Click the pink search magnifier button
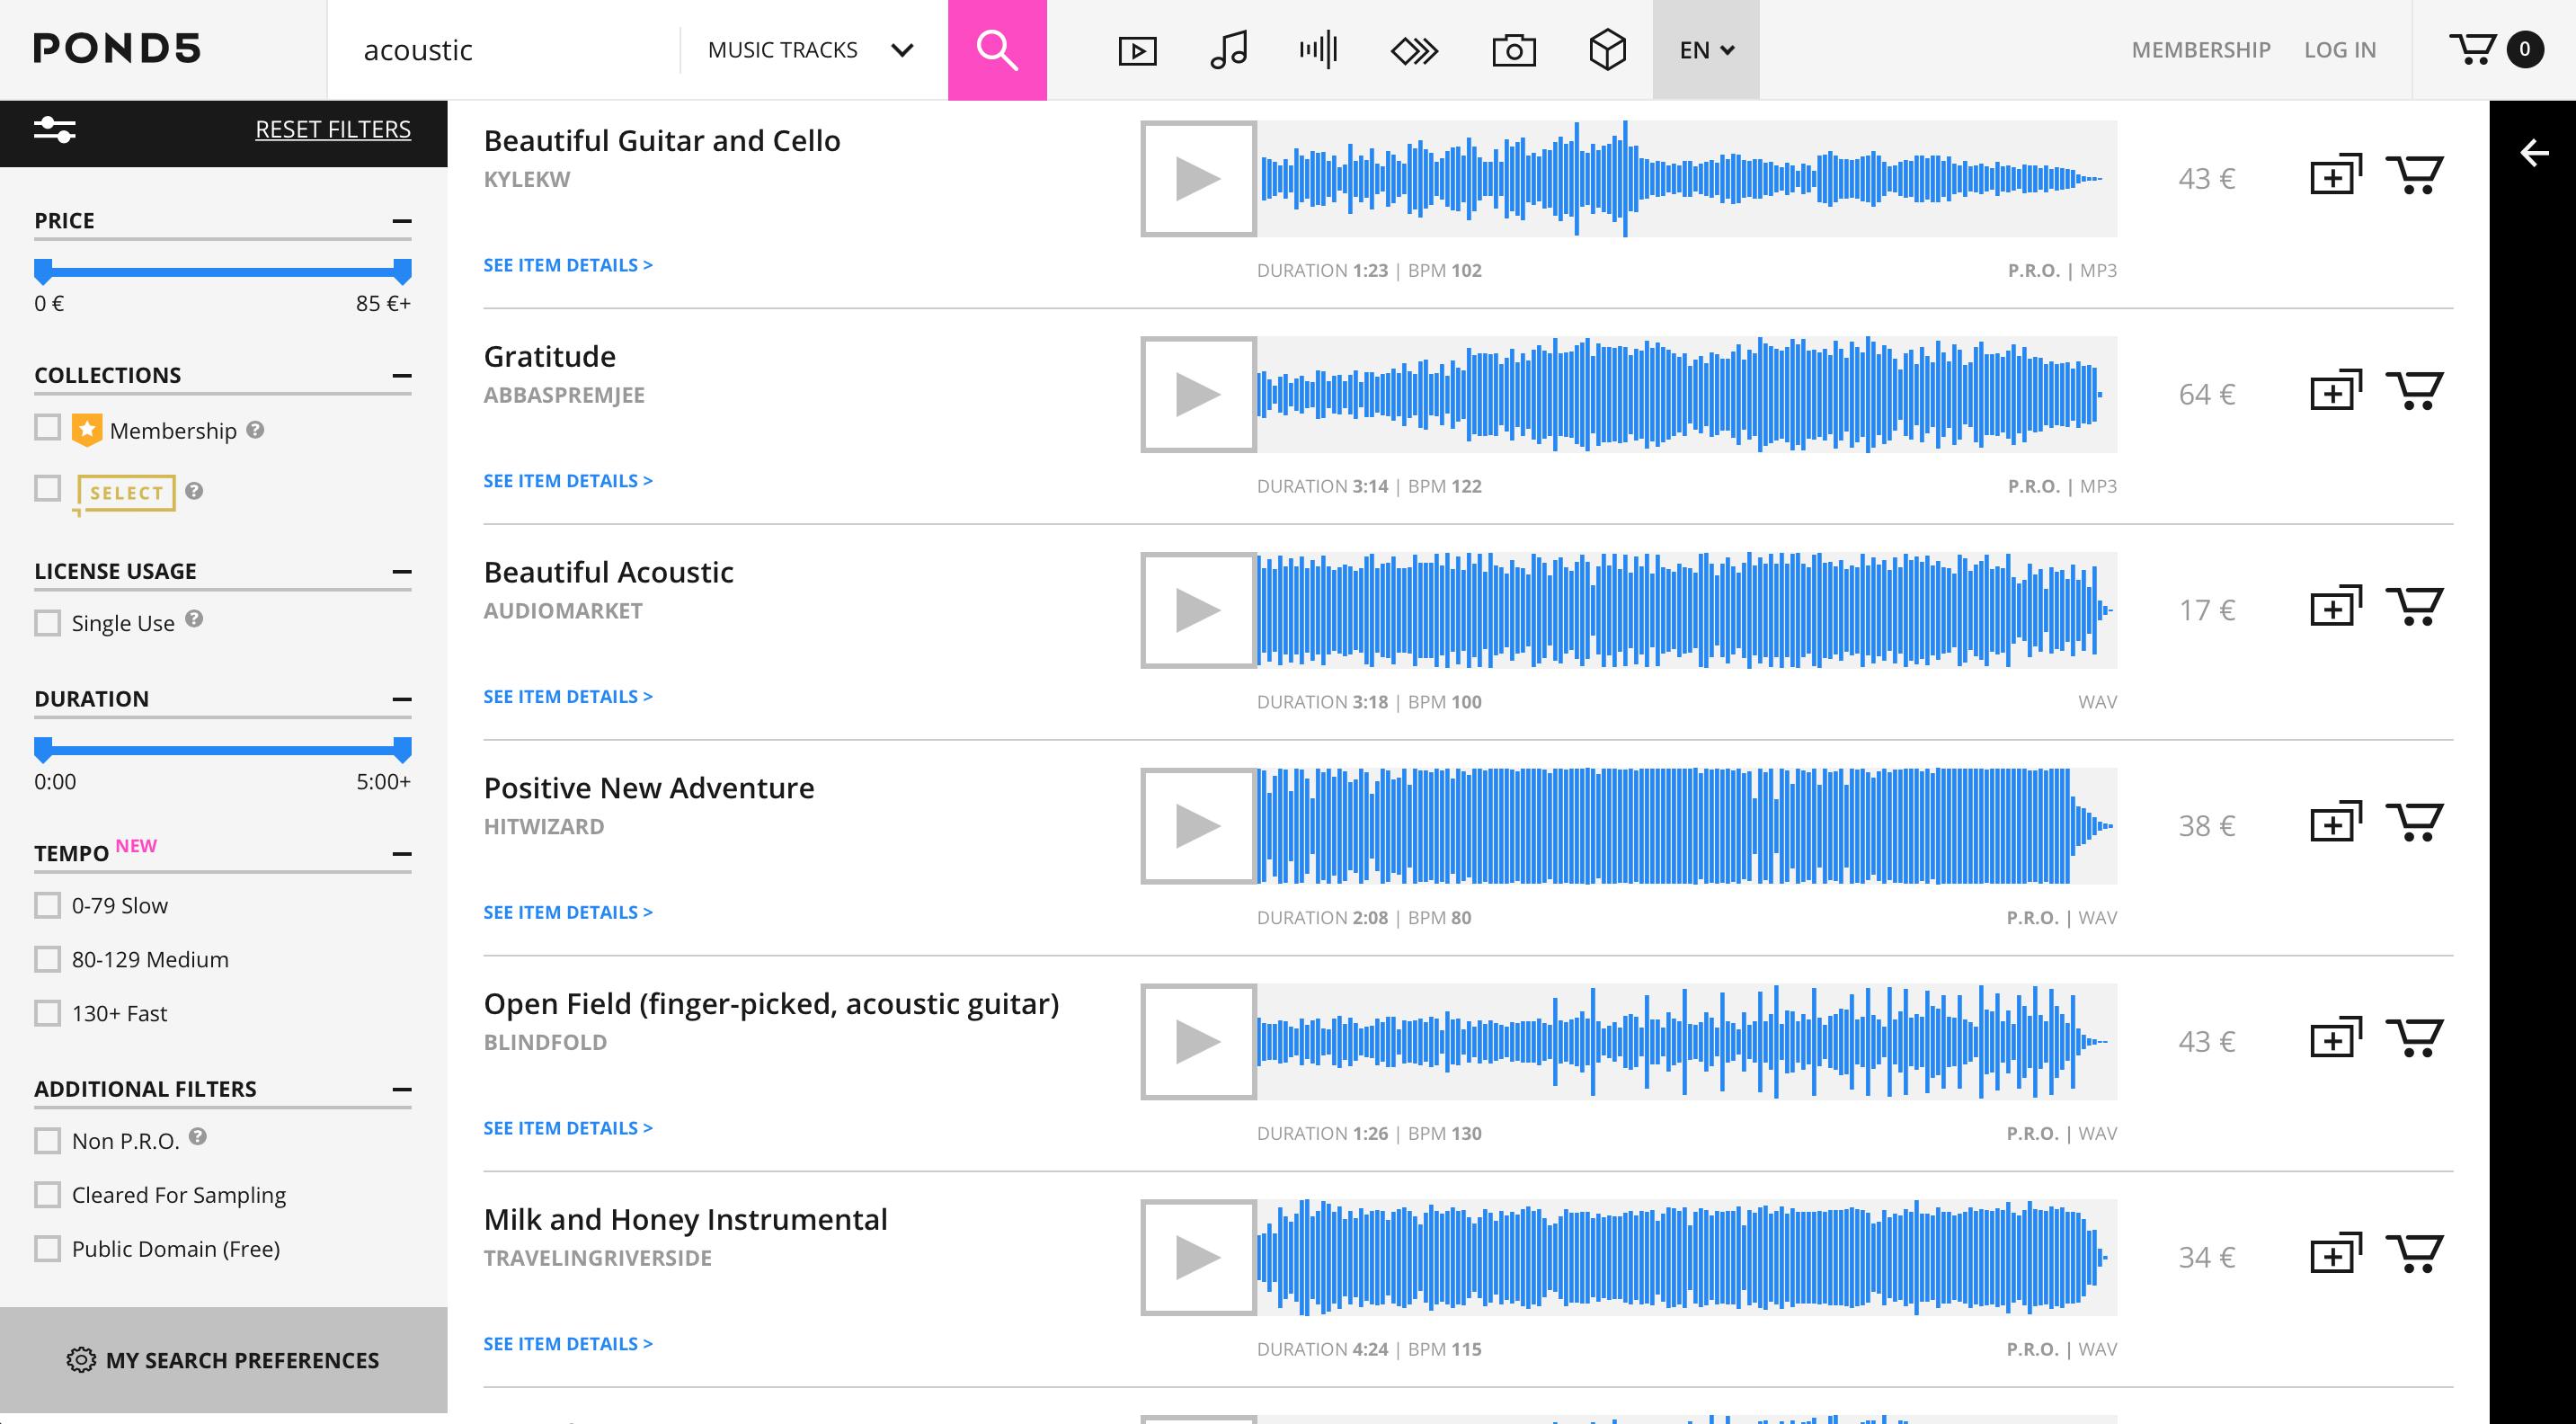Image resolution: width=2576 pixels, height=1424 pixels. [x=996, y=50]
